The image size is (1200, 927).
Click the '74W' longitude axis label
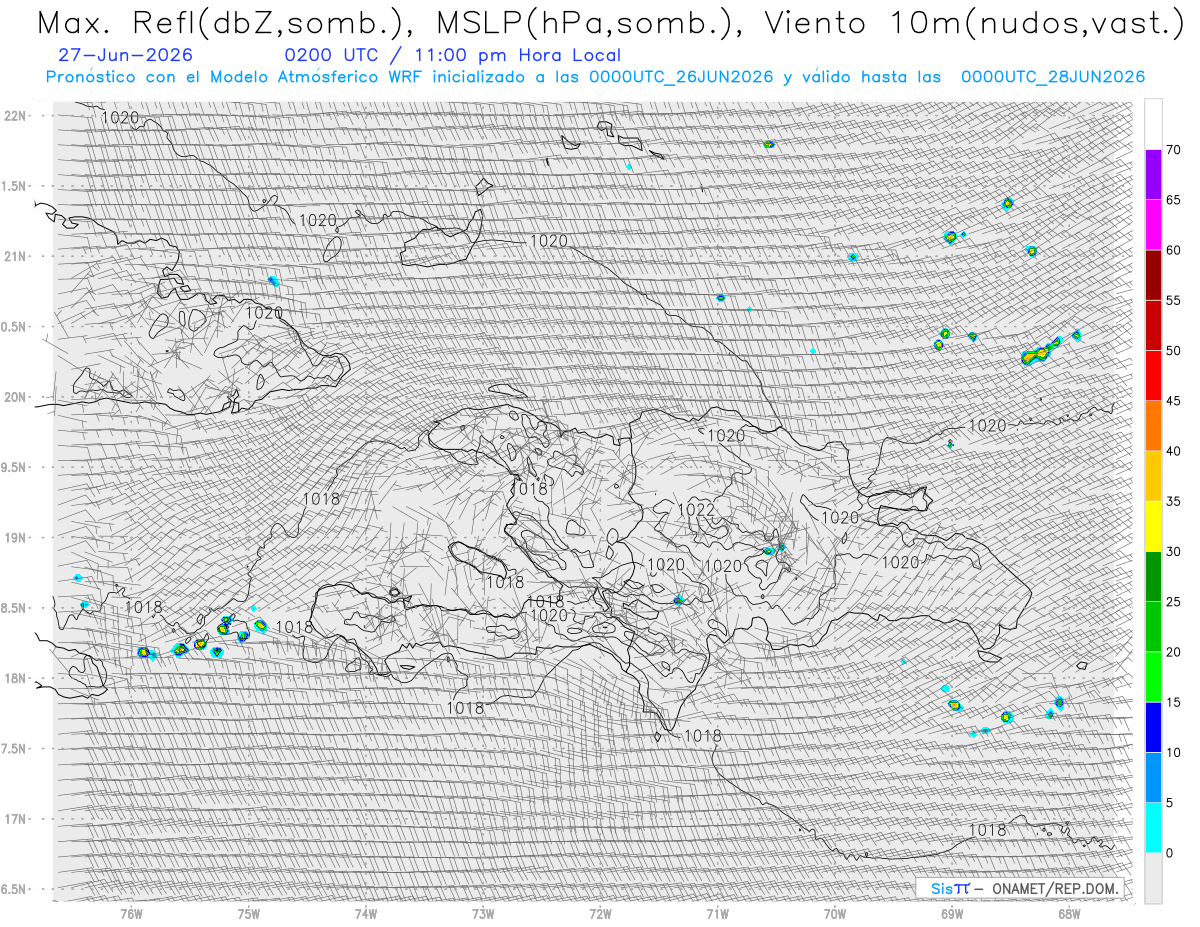click(366, 913)
